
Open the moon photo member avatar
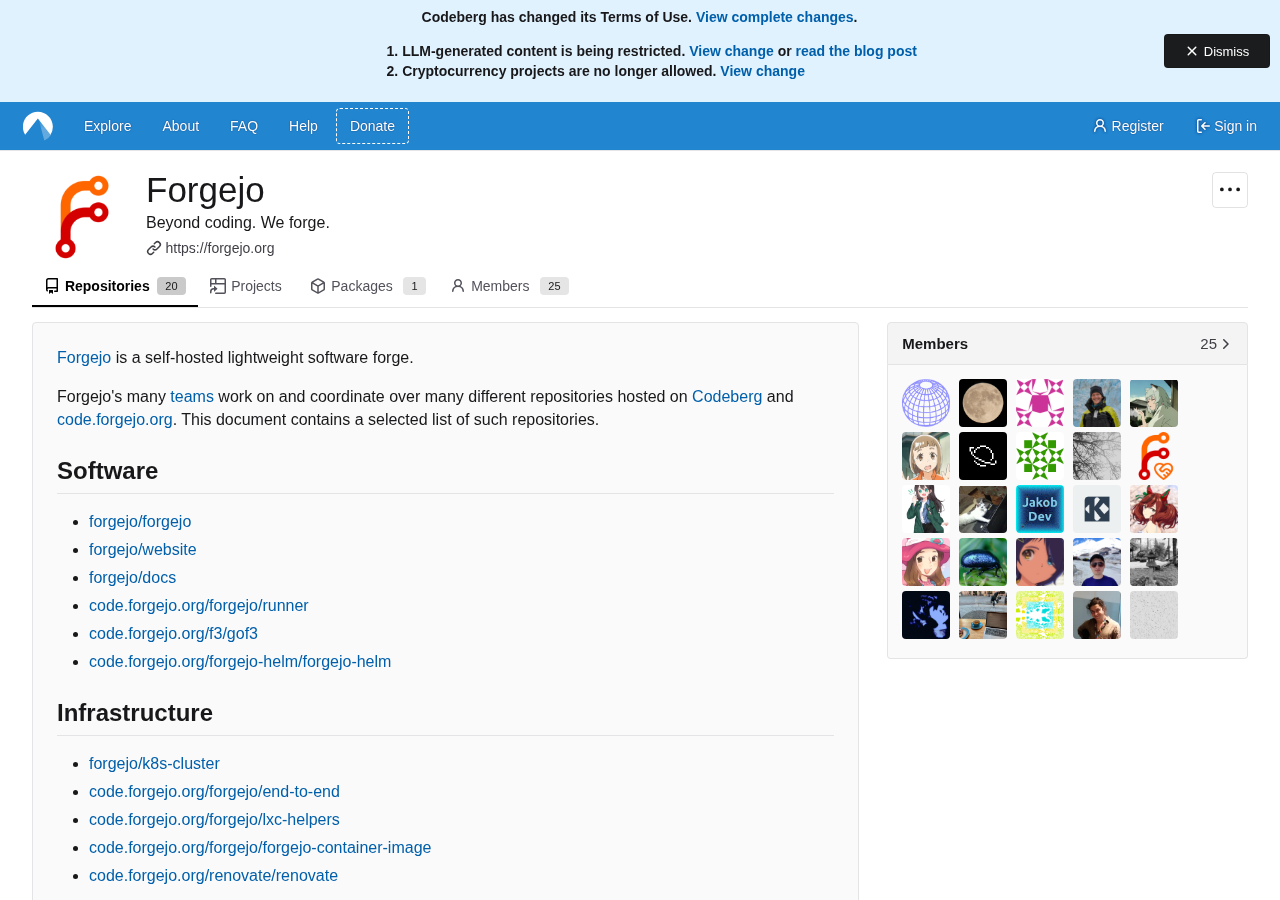click(983, 403)
